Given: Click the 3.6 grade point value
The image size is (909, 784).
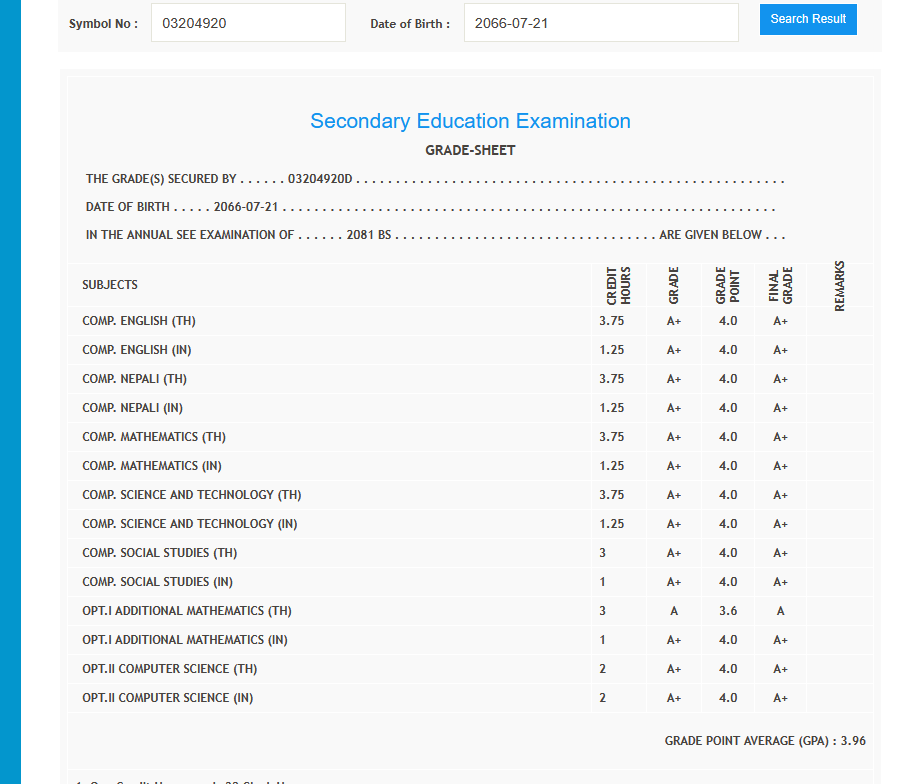Looking at the screenshot, I should 727,611.
